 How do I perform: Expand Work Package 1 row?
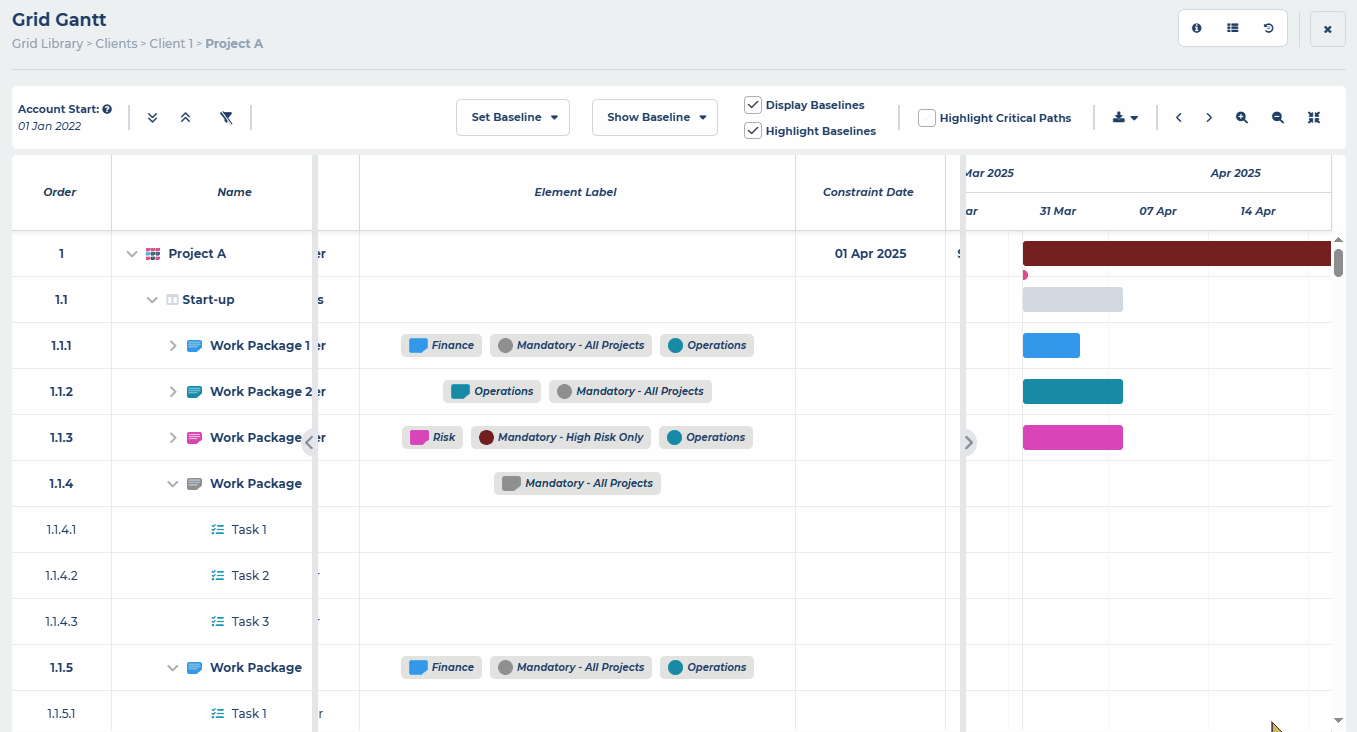[173, 346]
